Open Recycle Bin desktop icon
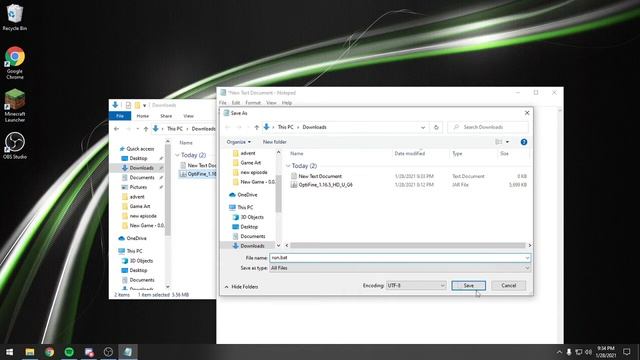640x360 pixels. pos(15,17)
